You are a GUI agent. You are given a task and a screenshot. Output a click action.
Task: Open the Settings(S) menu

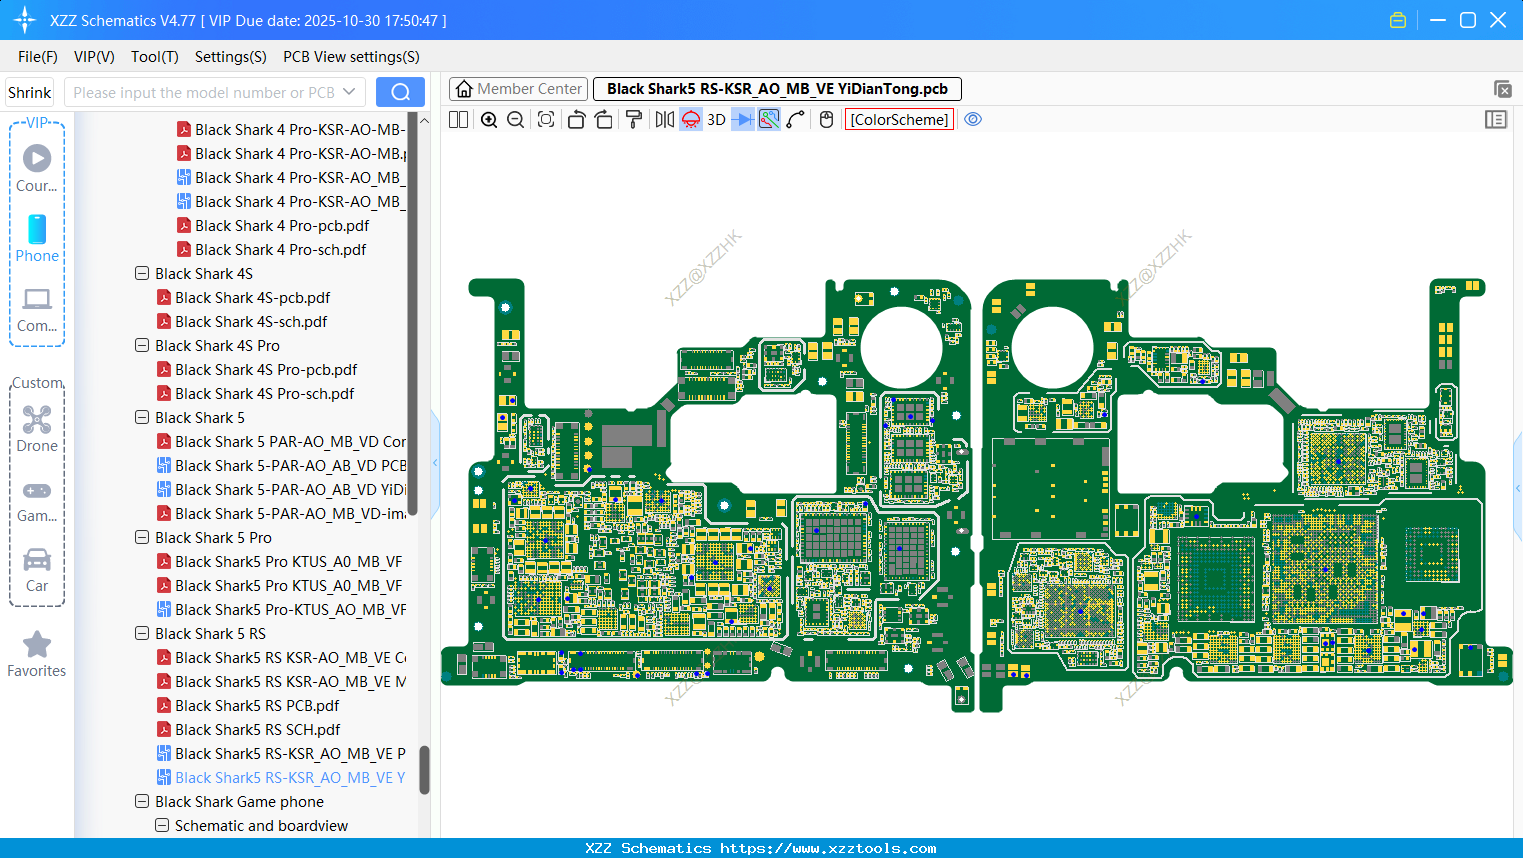[230, 57]
